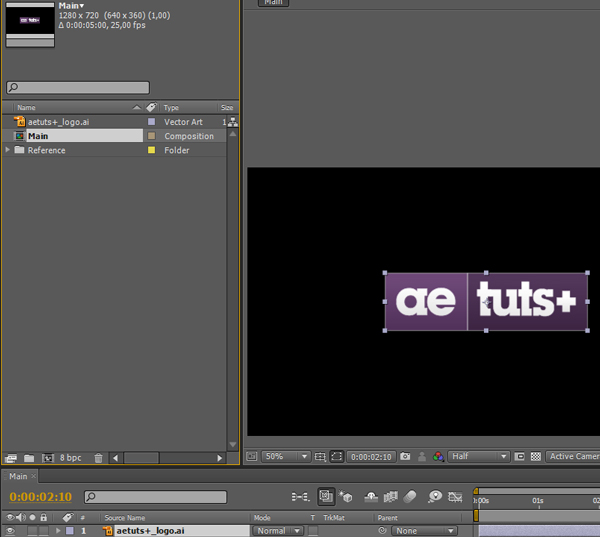Screen dimensions: 600x537
Task: Click the eye video column header
Action: (x=10, y=517)
